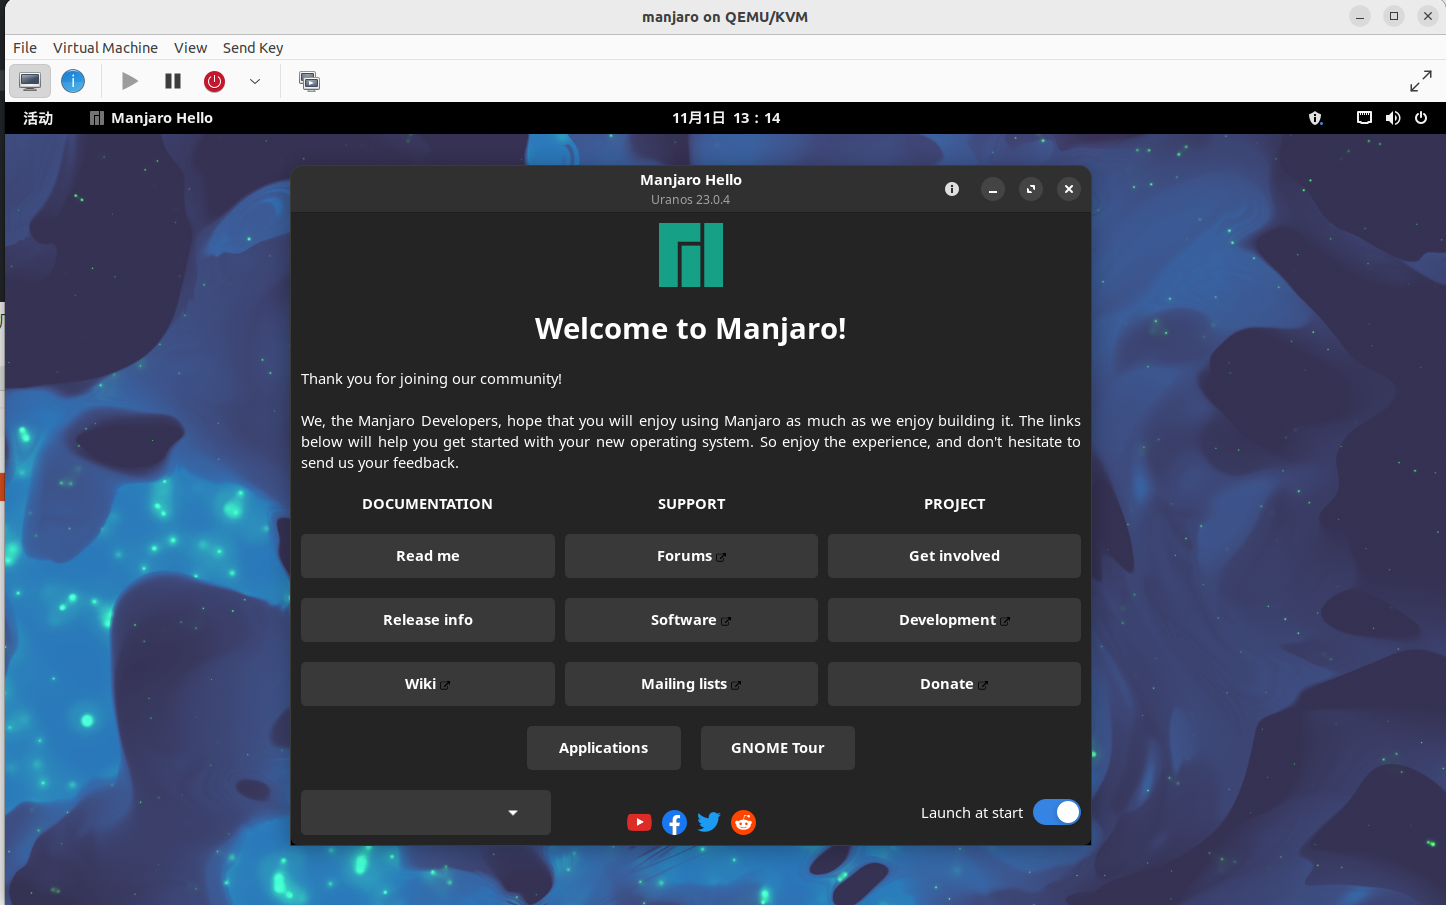Open the Manjaro Facebook page icon

pyautogui.click(x=675, y=822)
